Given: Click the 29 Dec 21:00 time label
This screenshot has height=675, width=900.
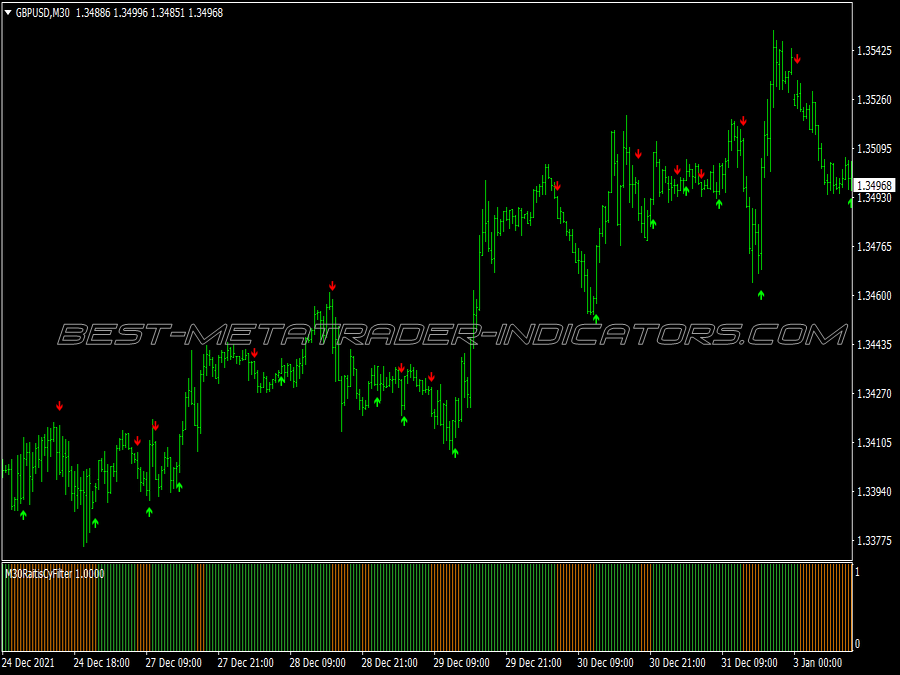Looking at the screenshot, I should coord(534,662).
